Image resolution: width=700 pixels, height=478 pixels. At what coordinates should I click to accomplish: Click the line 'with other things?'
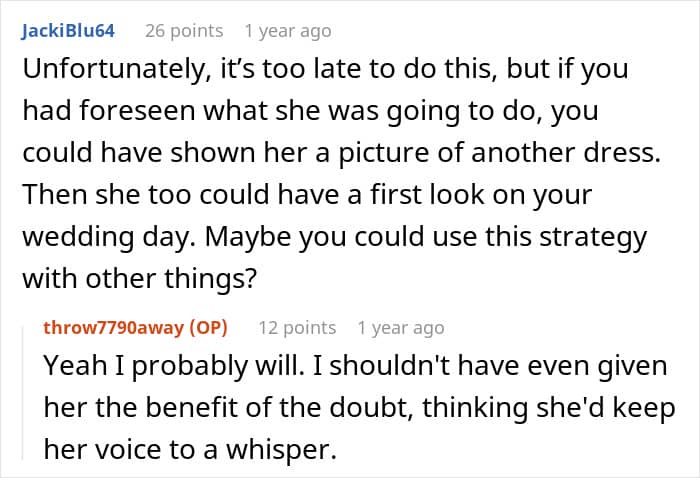pyautogui.click(x=140, y=278)
